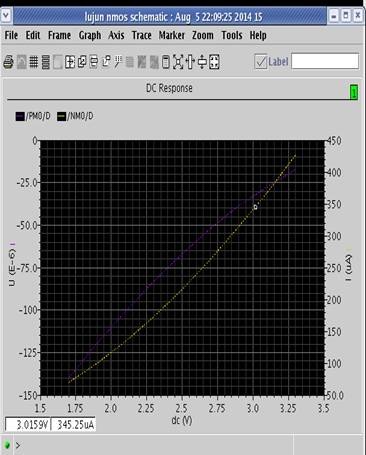Click the marker point on the yellow curve

pos(255,207)
